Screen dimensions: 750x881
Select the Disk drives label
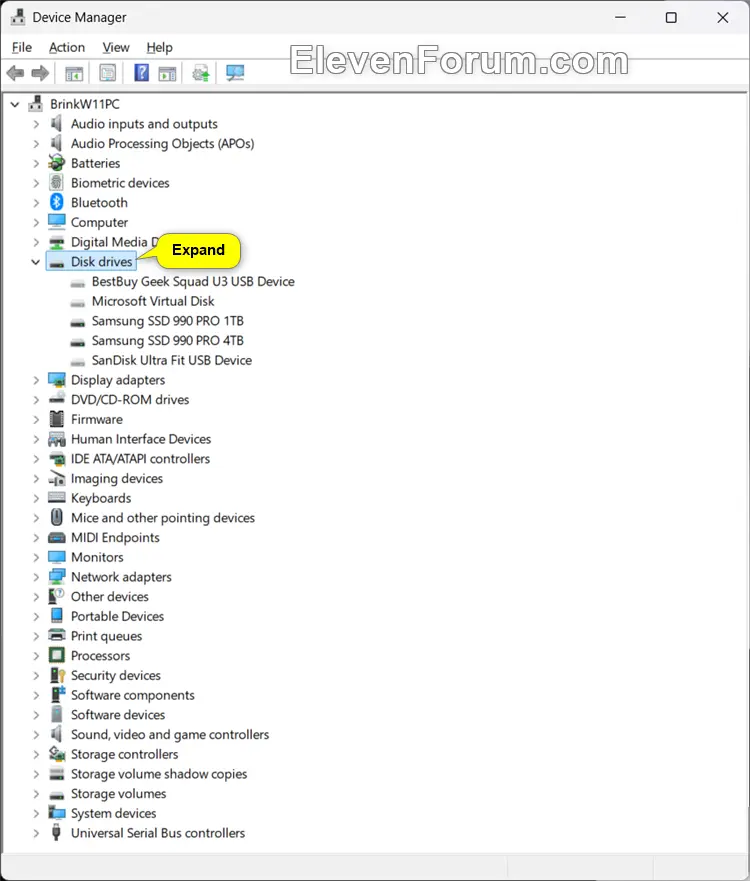pyautogui.click(x=102, y=262)
